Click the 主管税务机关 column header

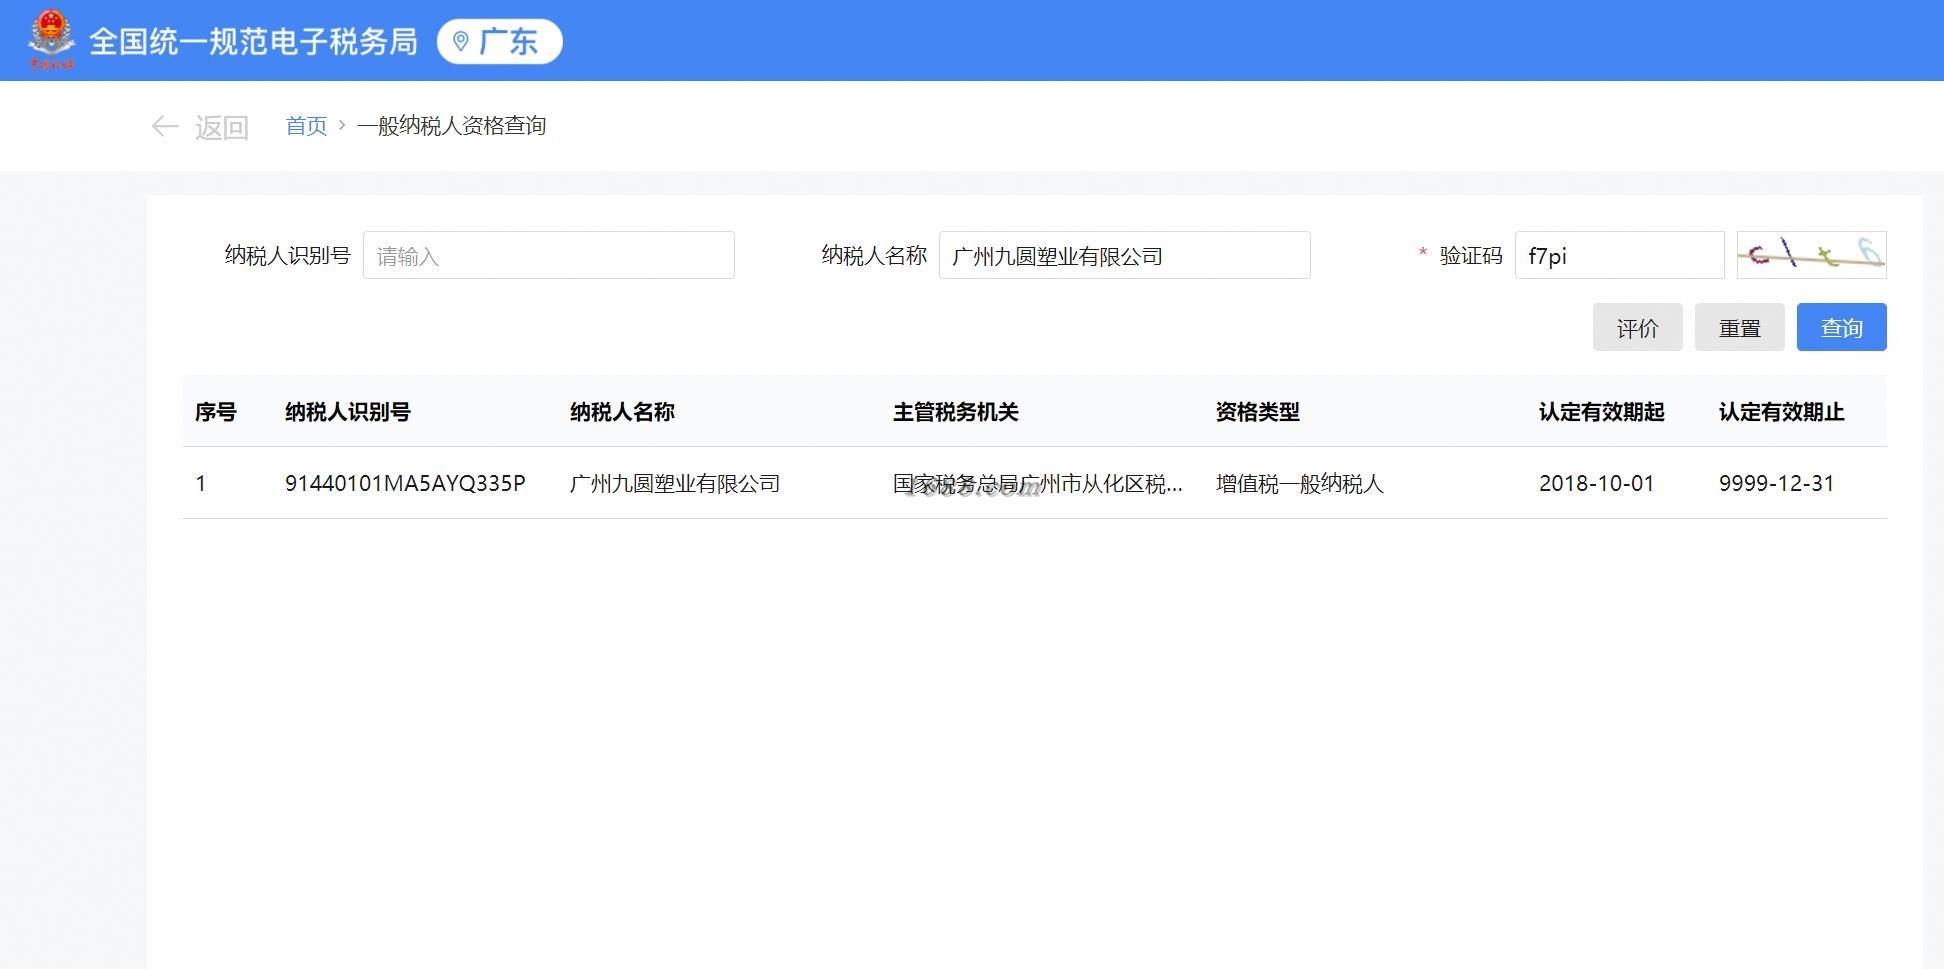pos(956,412)
